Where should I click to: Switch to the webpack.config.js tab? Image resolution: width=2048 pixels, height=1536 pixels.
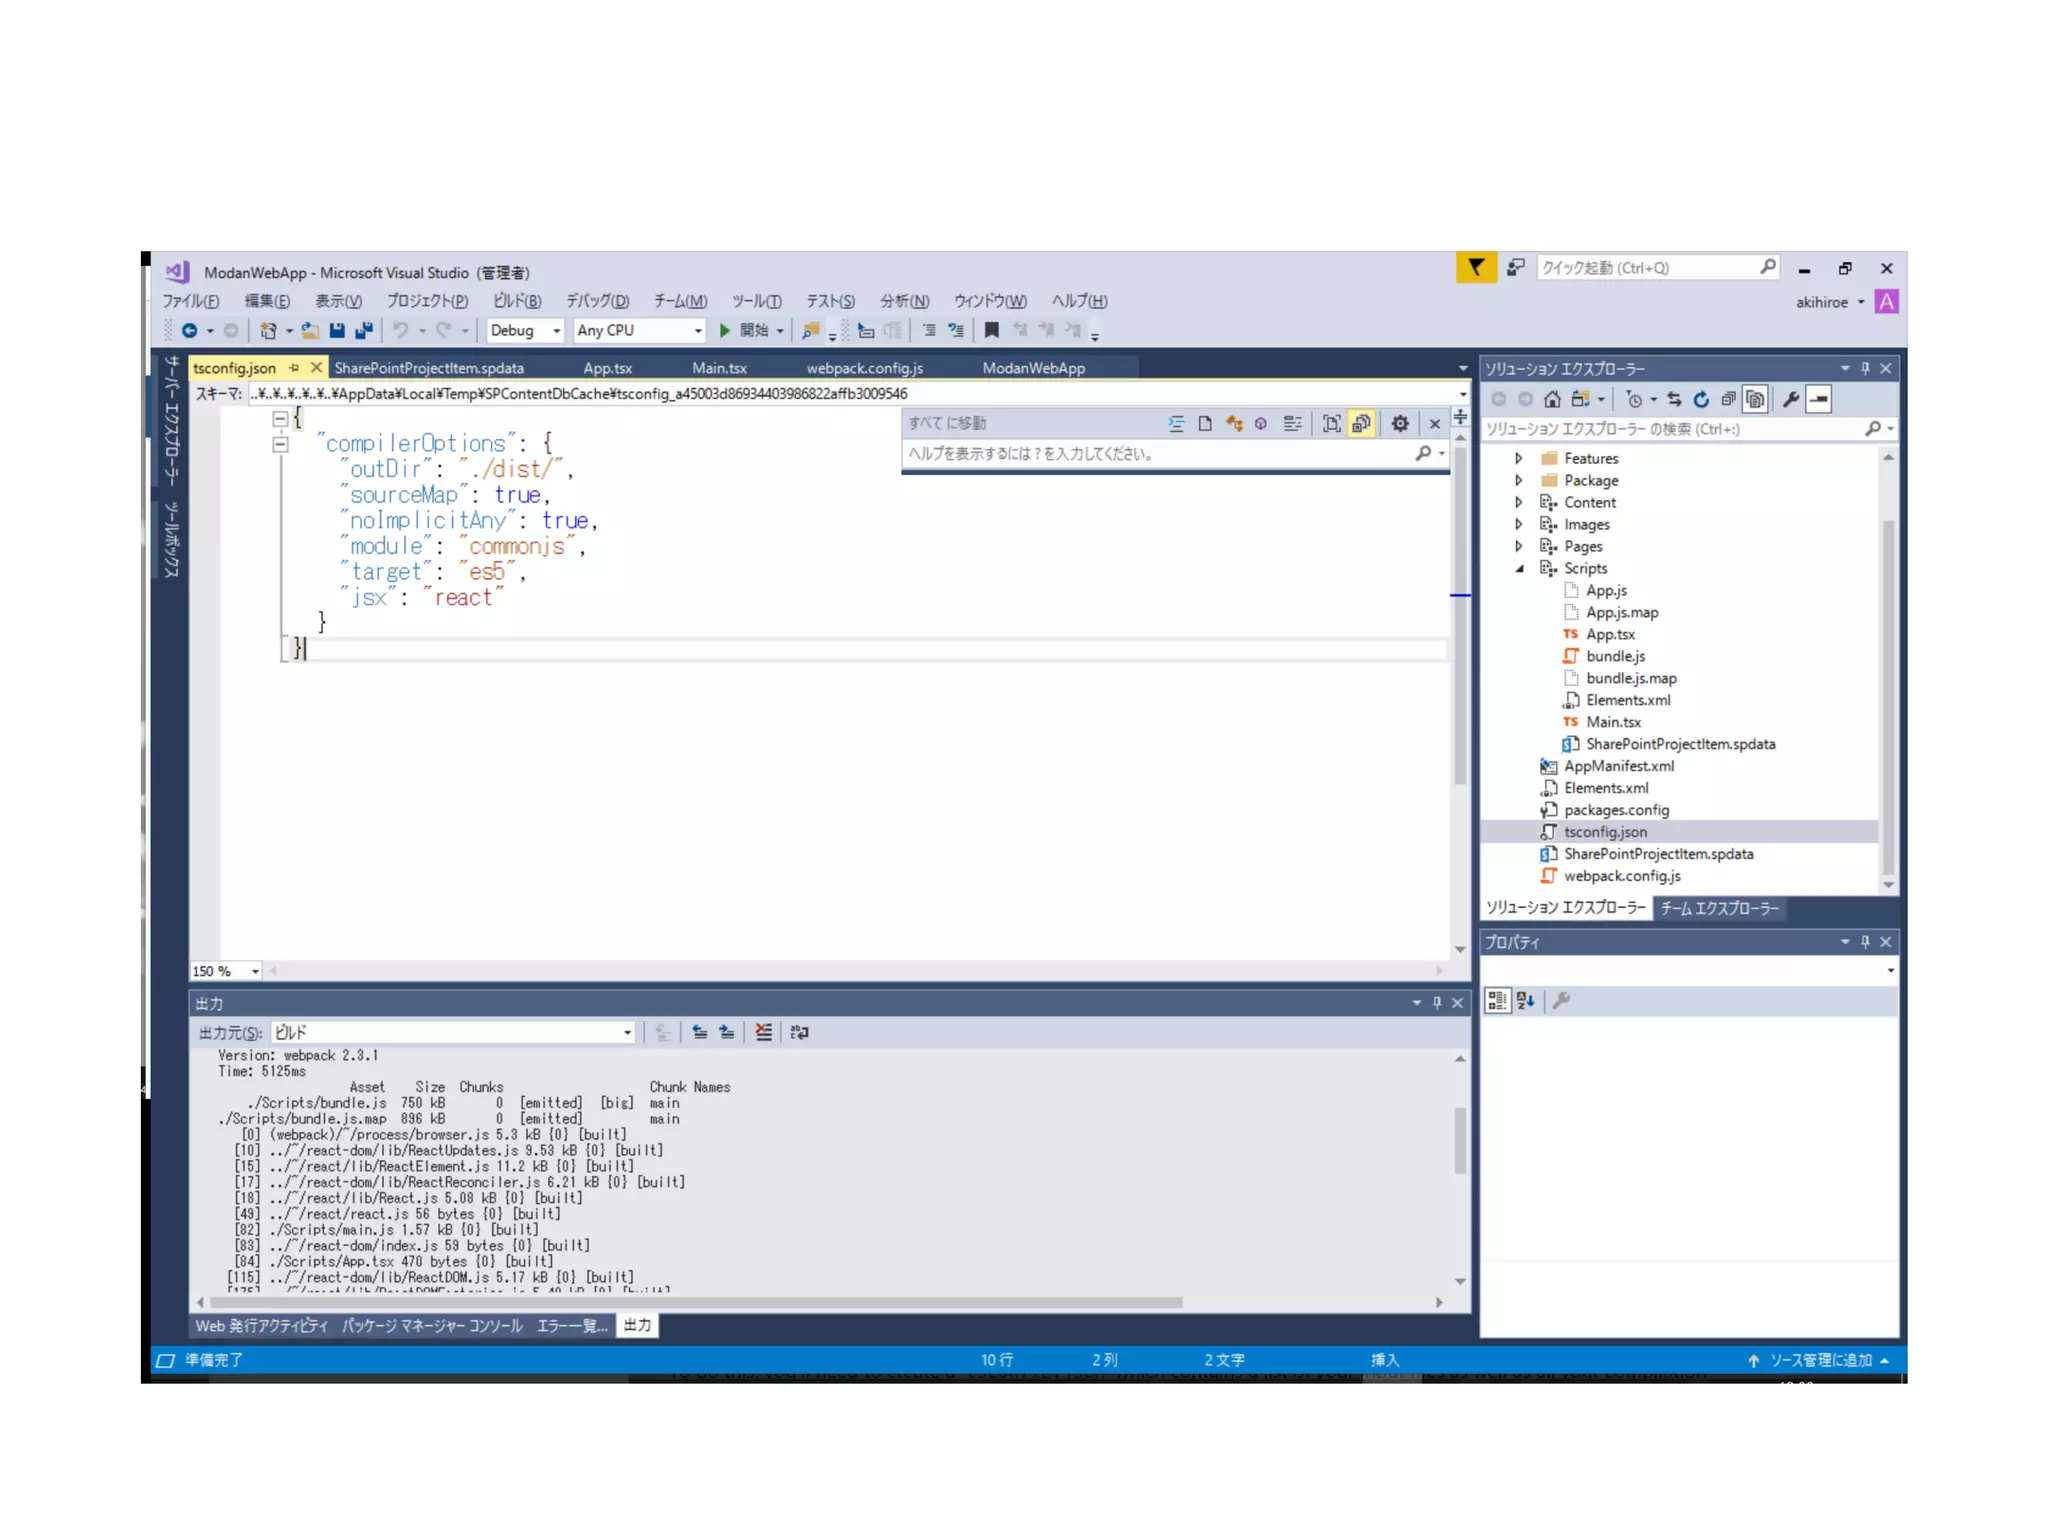(x=864, y=368)
